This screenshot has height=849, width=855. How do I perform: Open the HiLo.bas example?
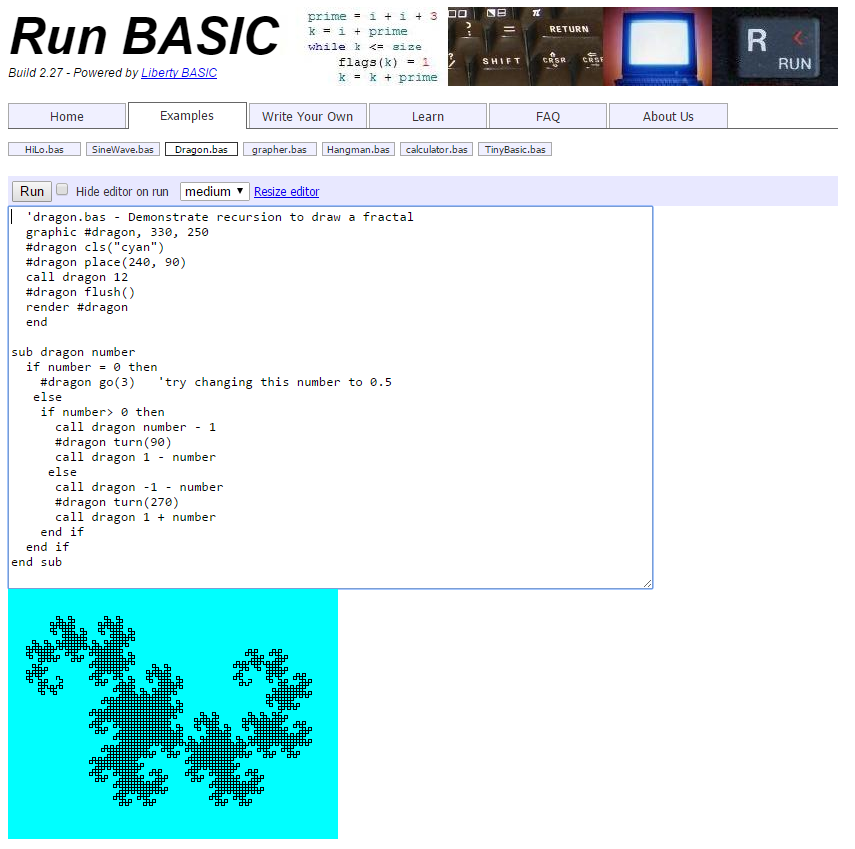point(42,148)
